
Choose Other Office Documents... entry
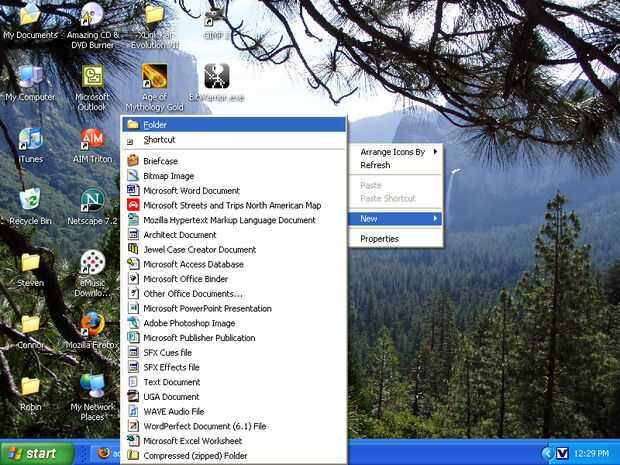point(234,294)
